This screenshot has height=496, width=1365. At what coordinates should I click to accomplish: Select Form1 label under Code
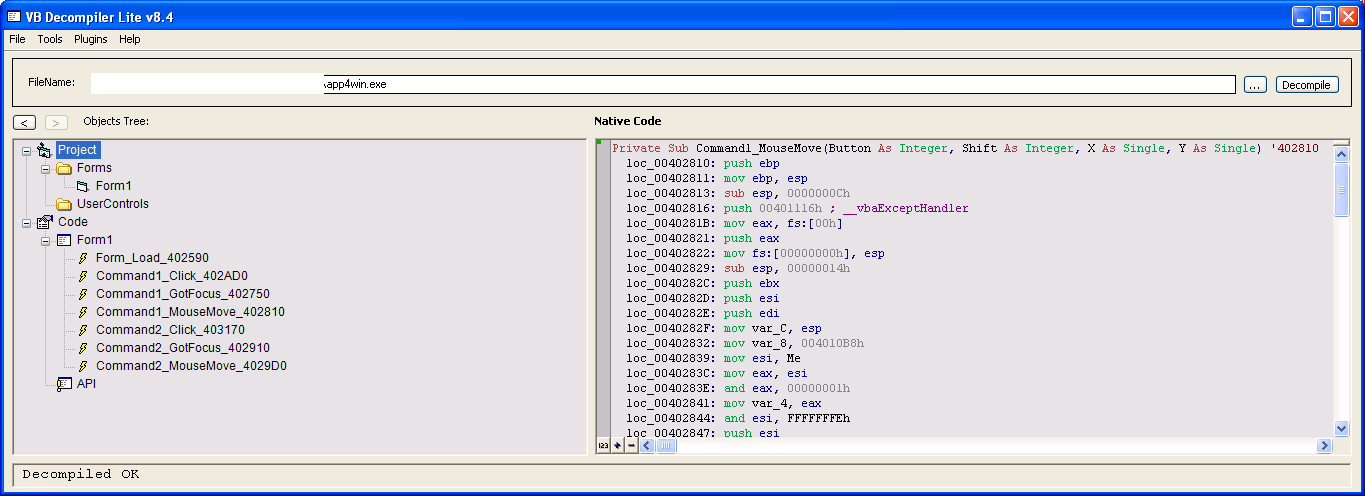(95, 240)
